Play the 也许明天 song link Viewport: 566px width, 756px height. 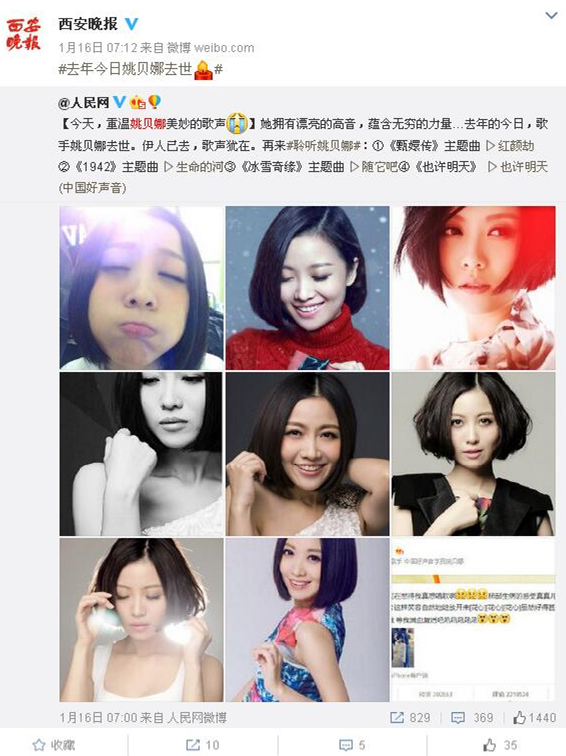click(517, 167)
